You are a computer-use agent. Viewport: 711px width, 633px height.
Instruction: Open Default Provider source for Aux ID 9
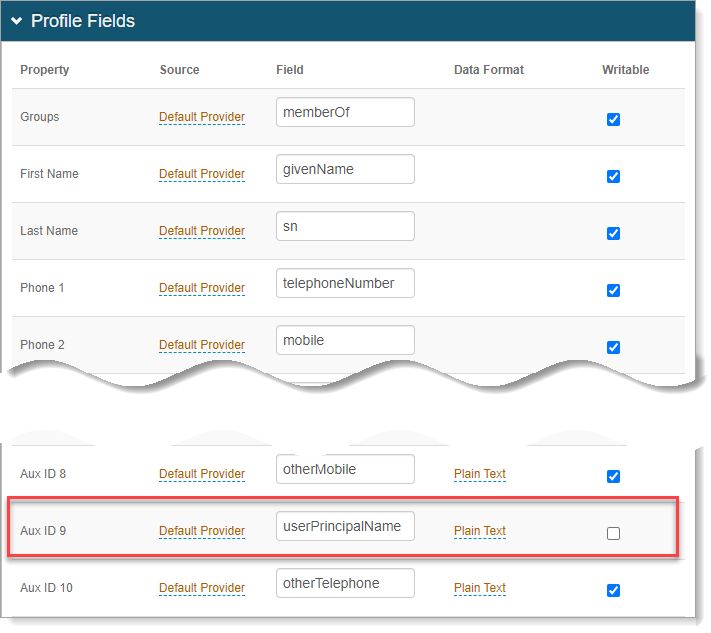tap(202, 531)
